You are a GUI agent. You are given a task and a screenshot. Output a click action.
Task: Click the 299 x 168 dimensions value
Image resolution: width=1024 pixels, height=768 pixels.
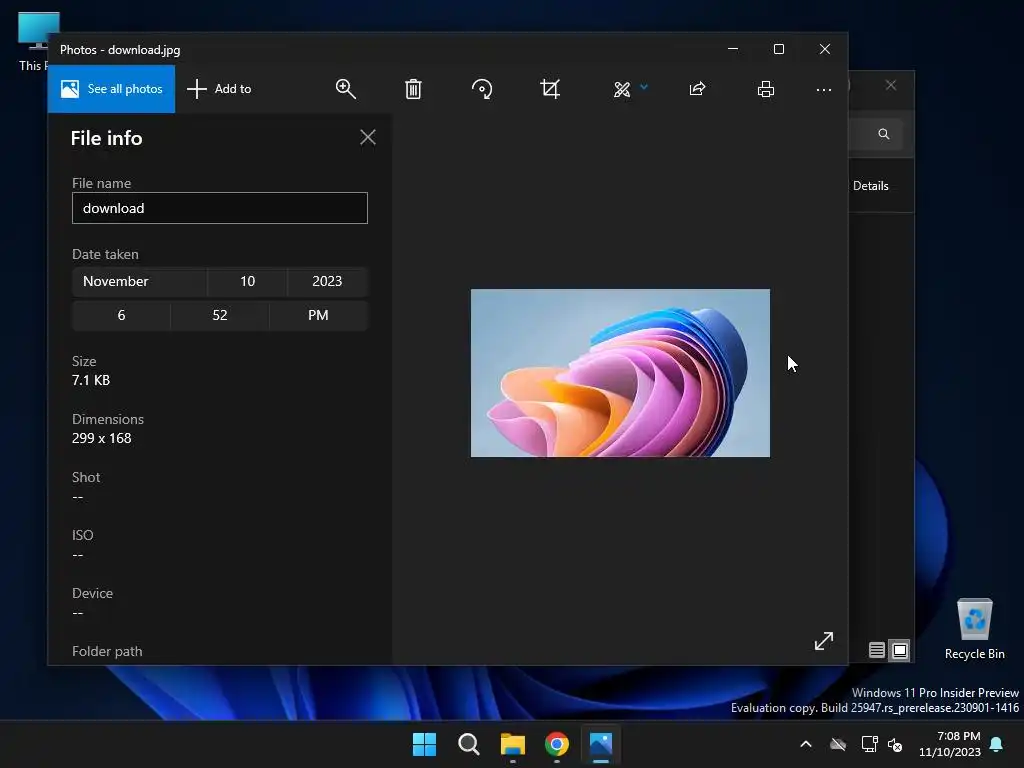[101, 438]
